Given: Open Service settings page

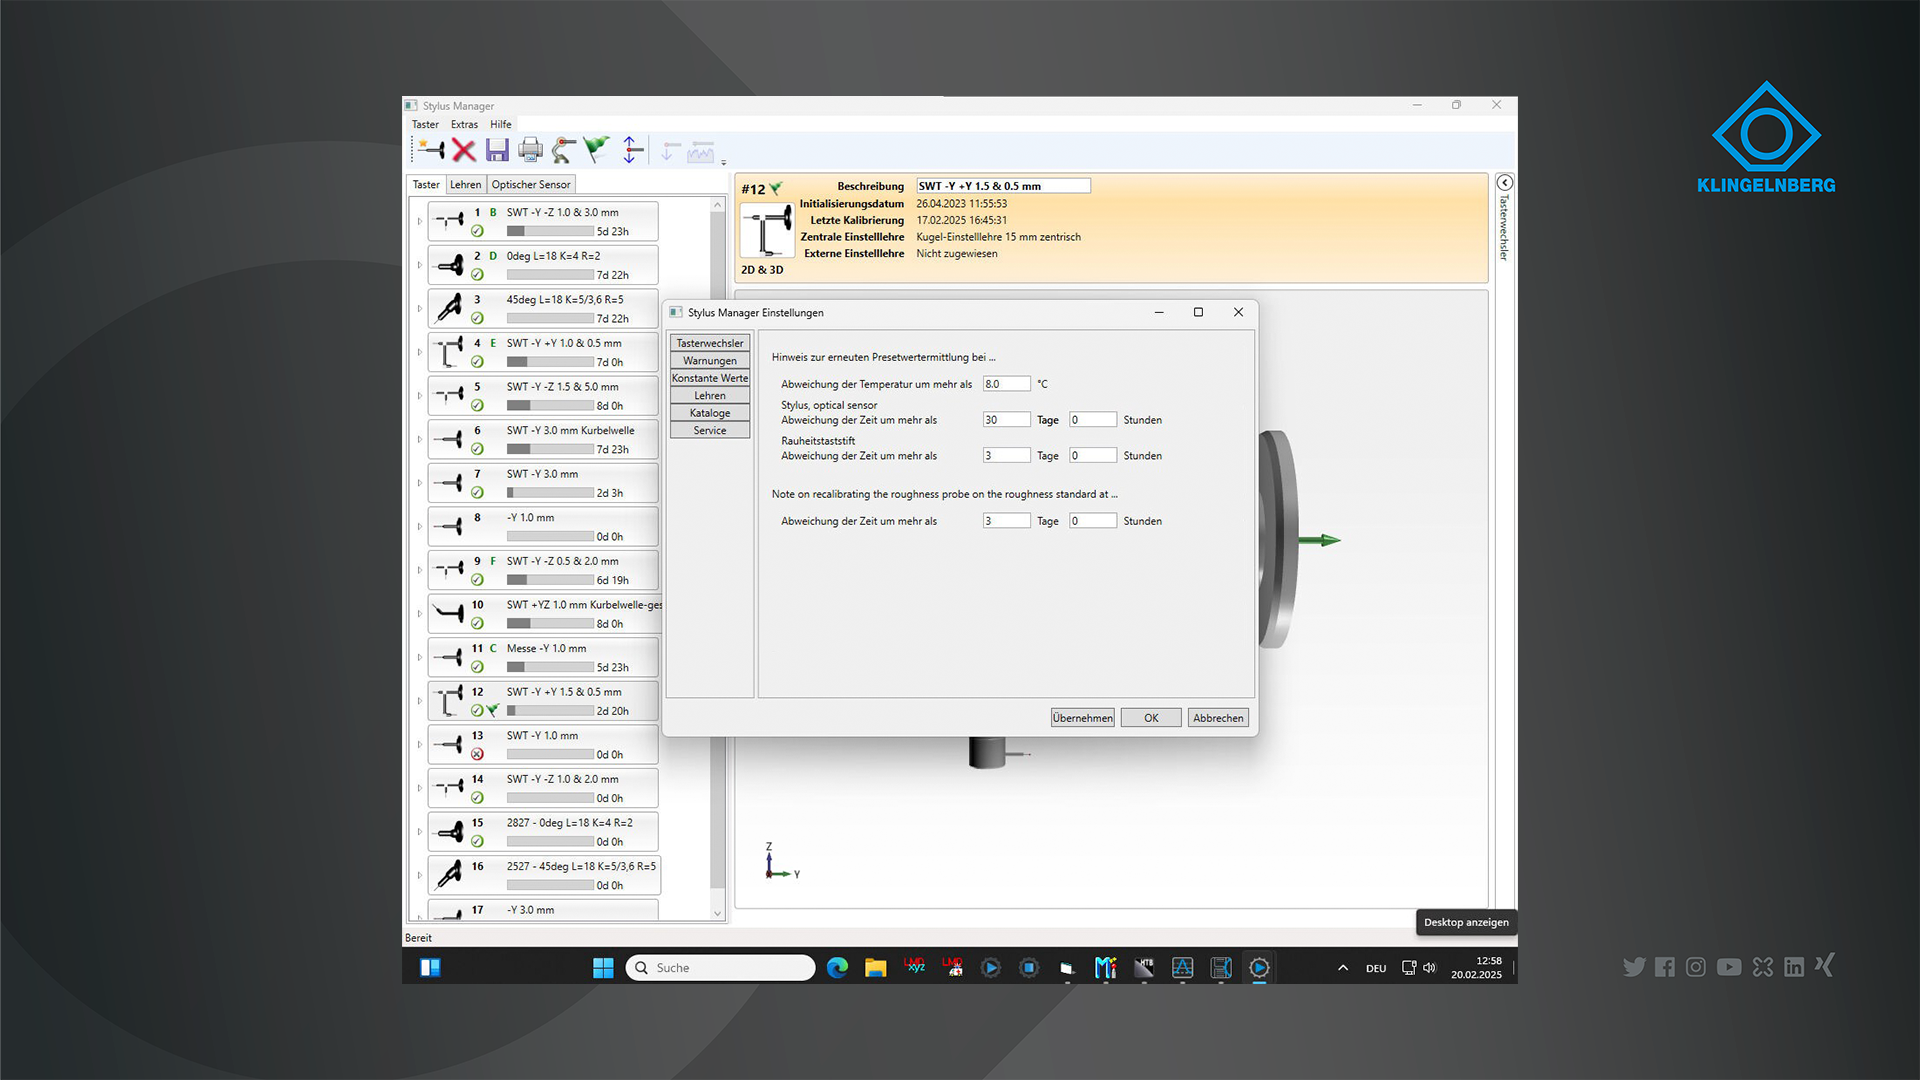Looking at the screenshot, I should [710, 431].
